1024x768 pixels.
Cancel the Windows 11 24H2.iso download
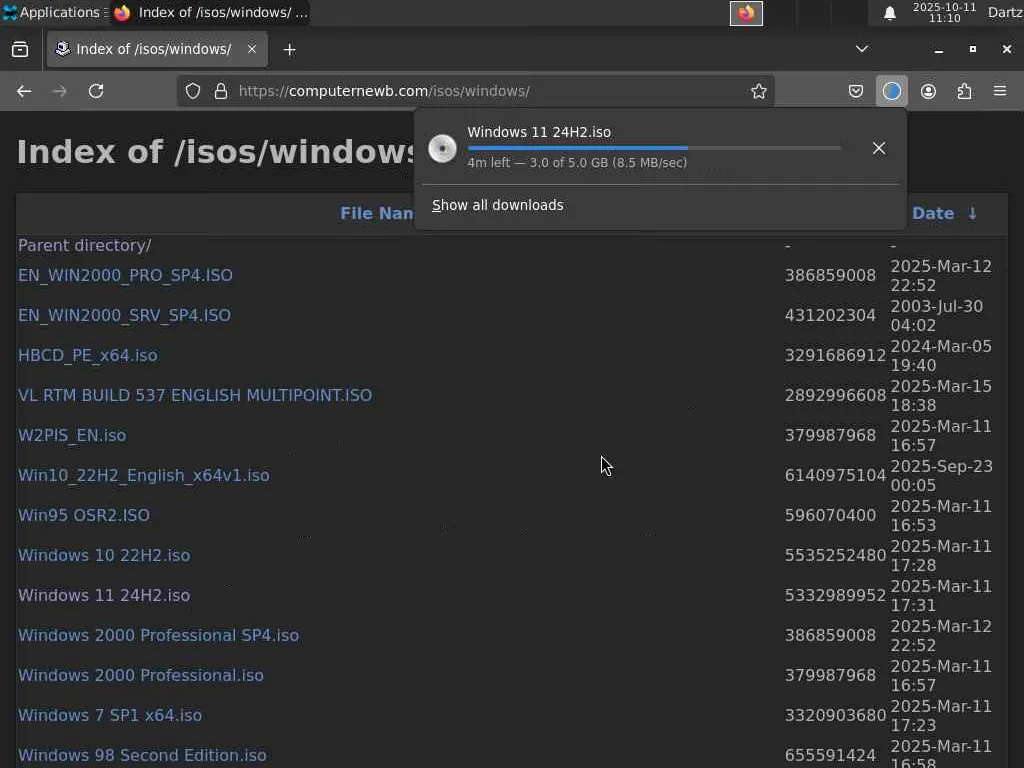(x=879, y=148)
